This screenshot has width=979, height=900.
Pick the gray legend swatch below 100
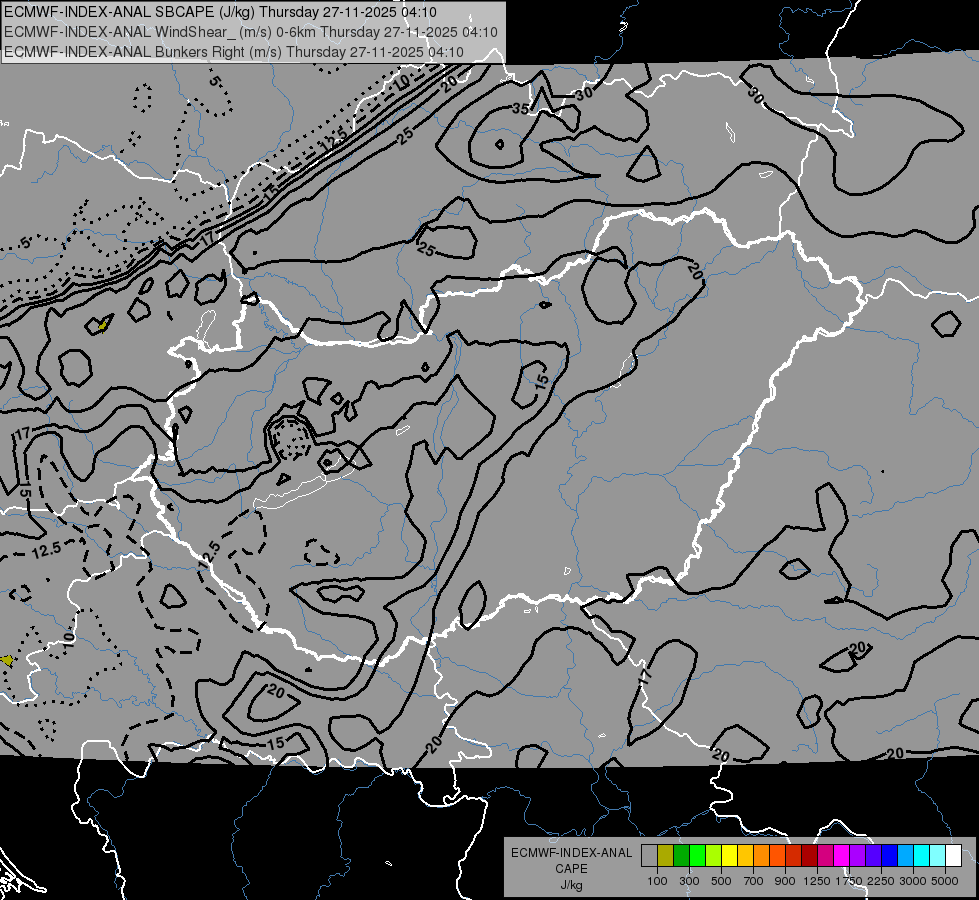pyautogui.click(x=649, y=855)
